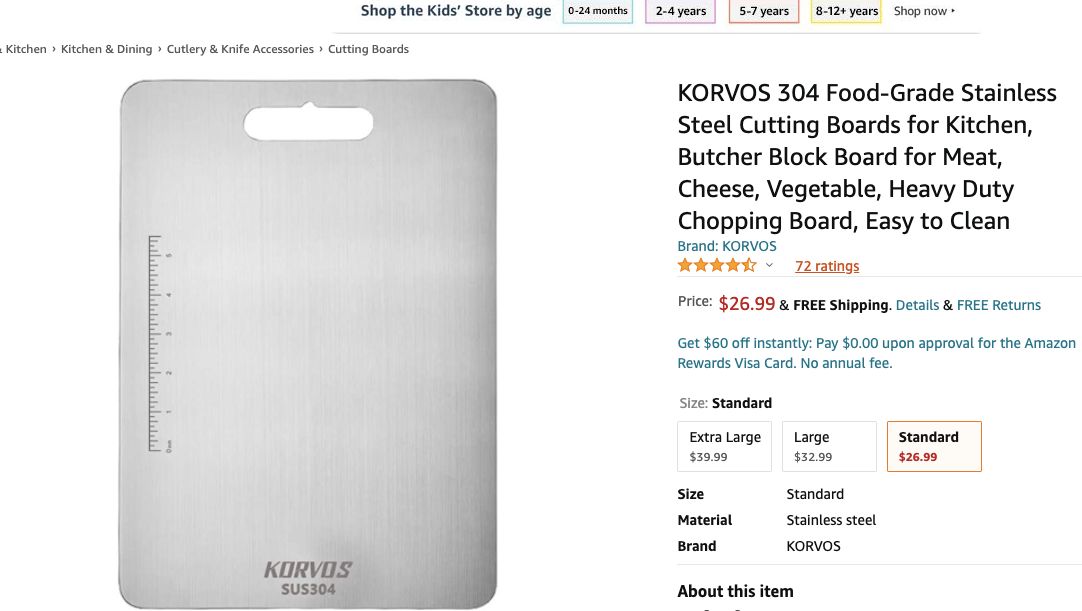The height and width of the screenshot is (611, 1082).
Task: Open shipping Details link
Action: click(x=917, y=305)
